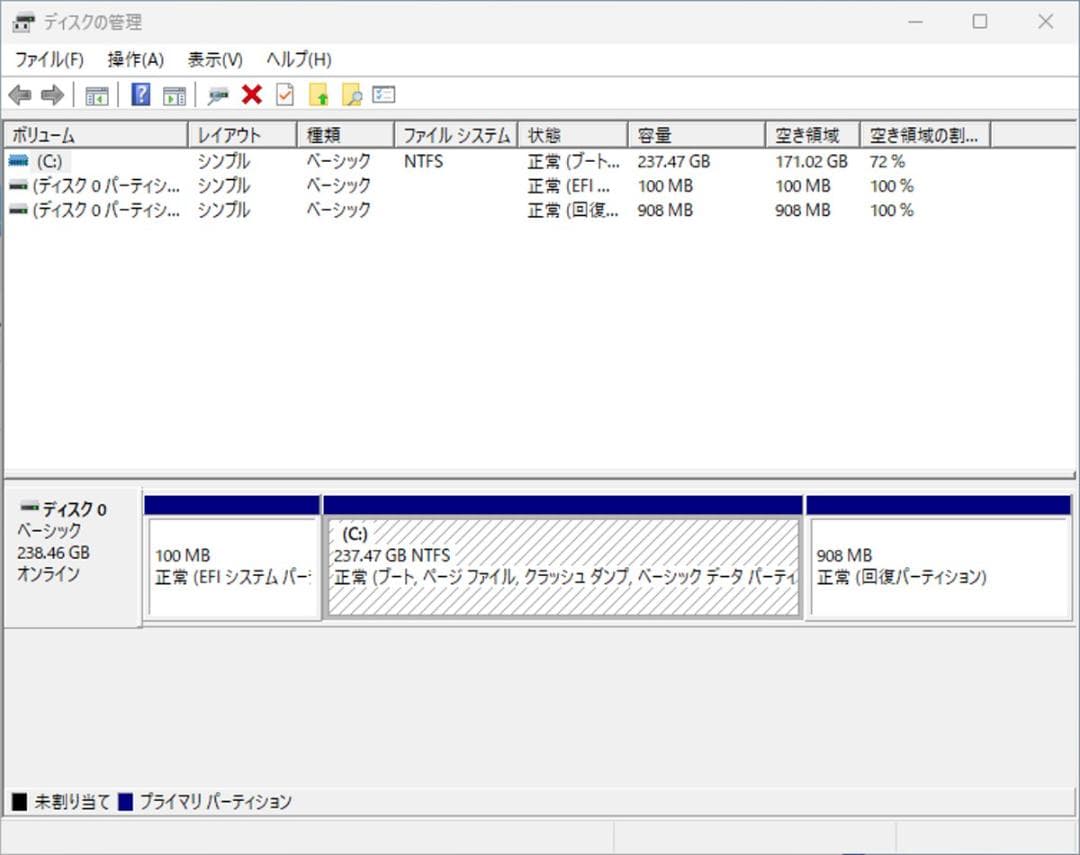Select the 100 MB EFI system partition block
The image size is (1080, 855).
coord(230,560)
